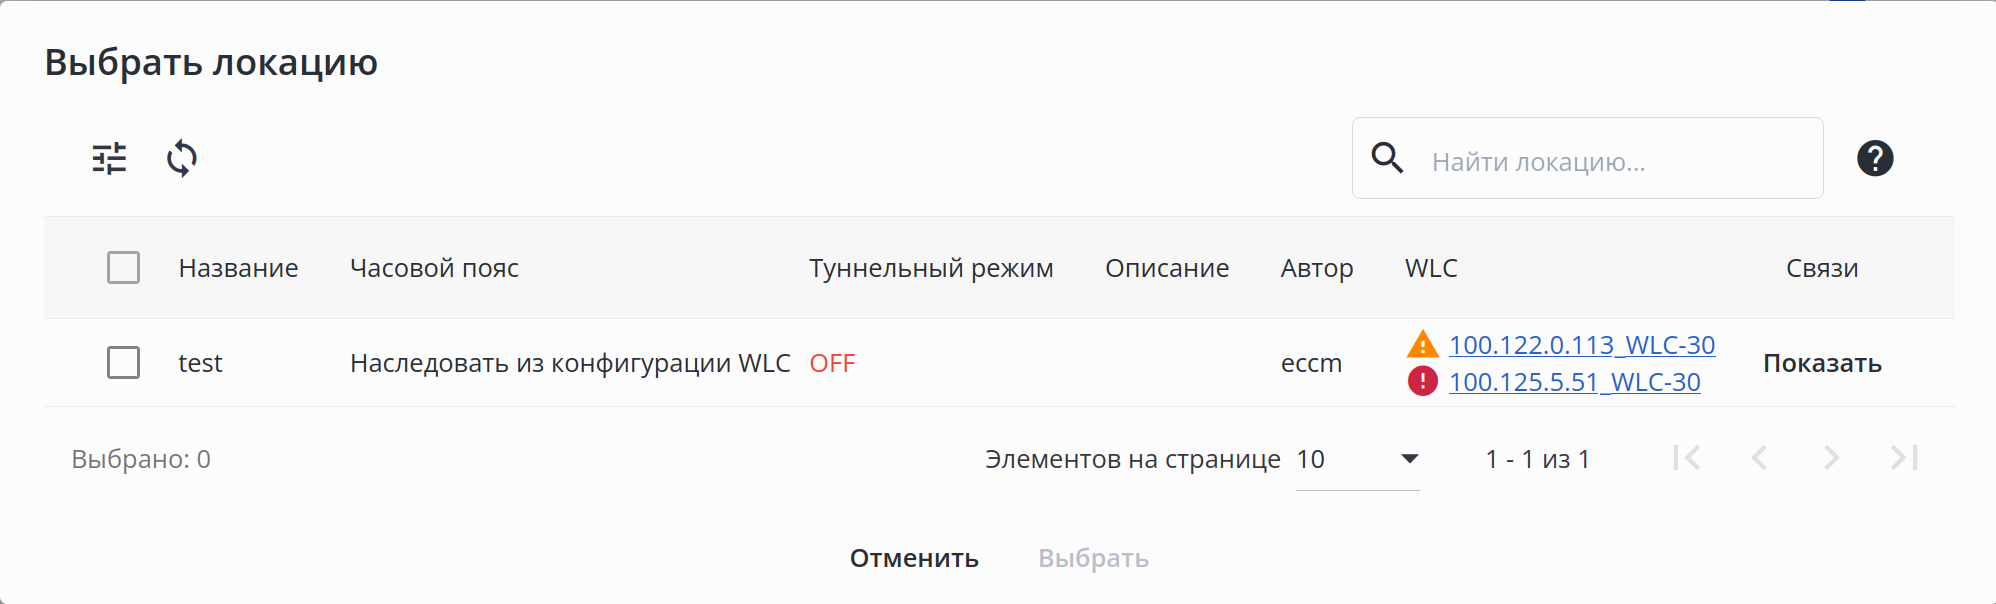The width and height of the screenshot is (1996, 604).
Task: Go to the next page
Action: click(1831, 458)
